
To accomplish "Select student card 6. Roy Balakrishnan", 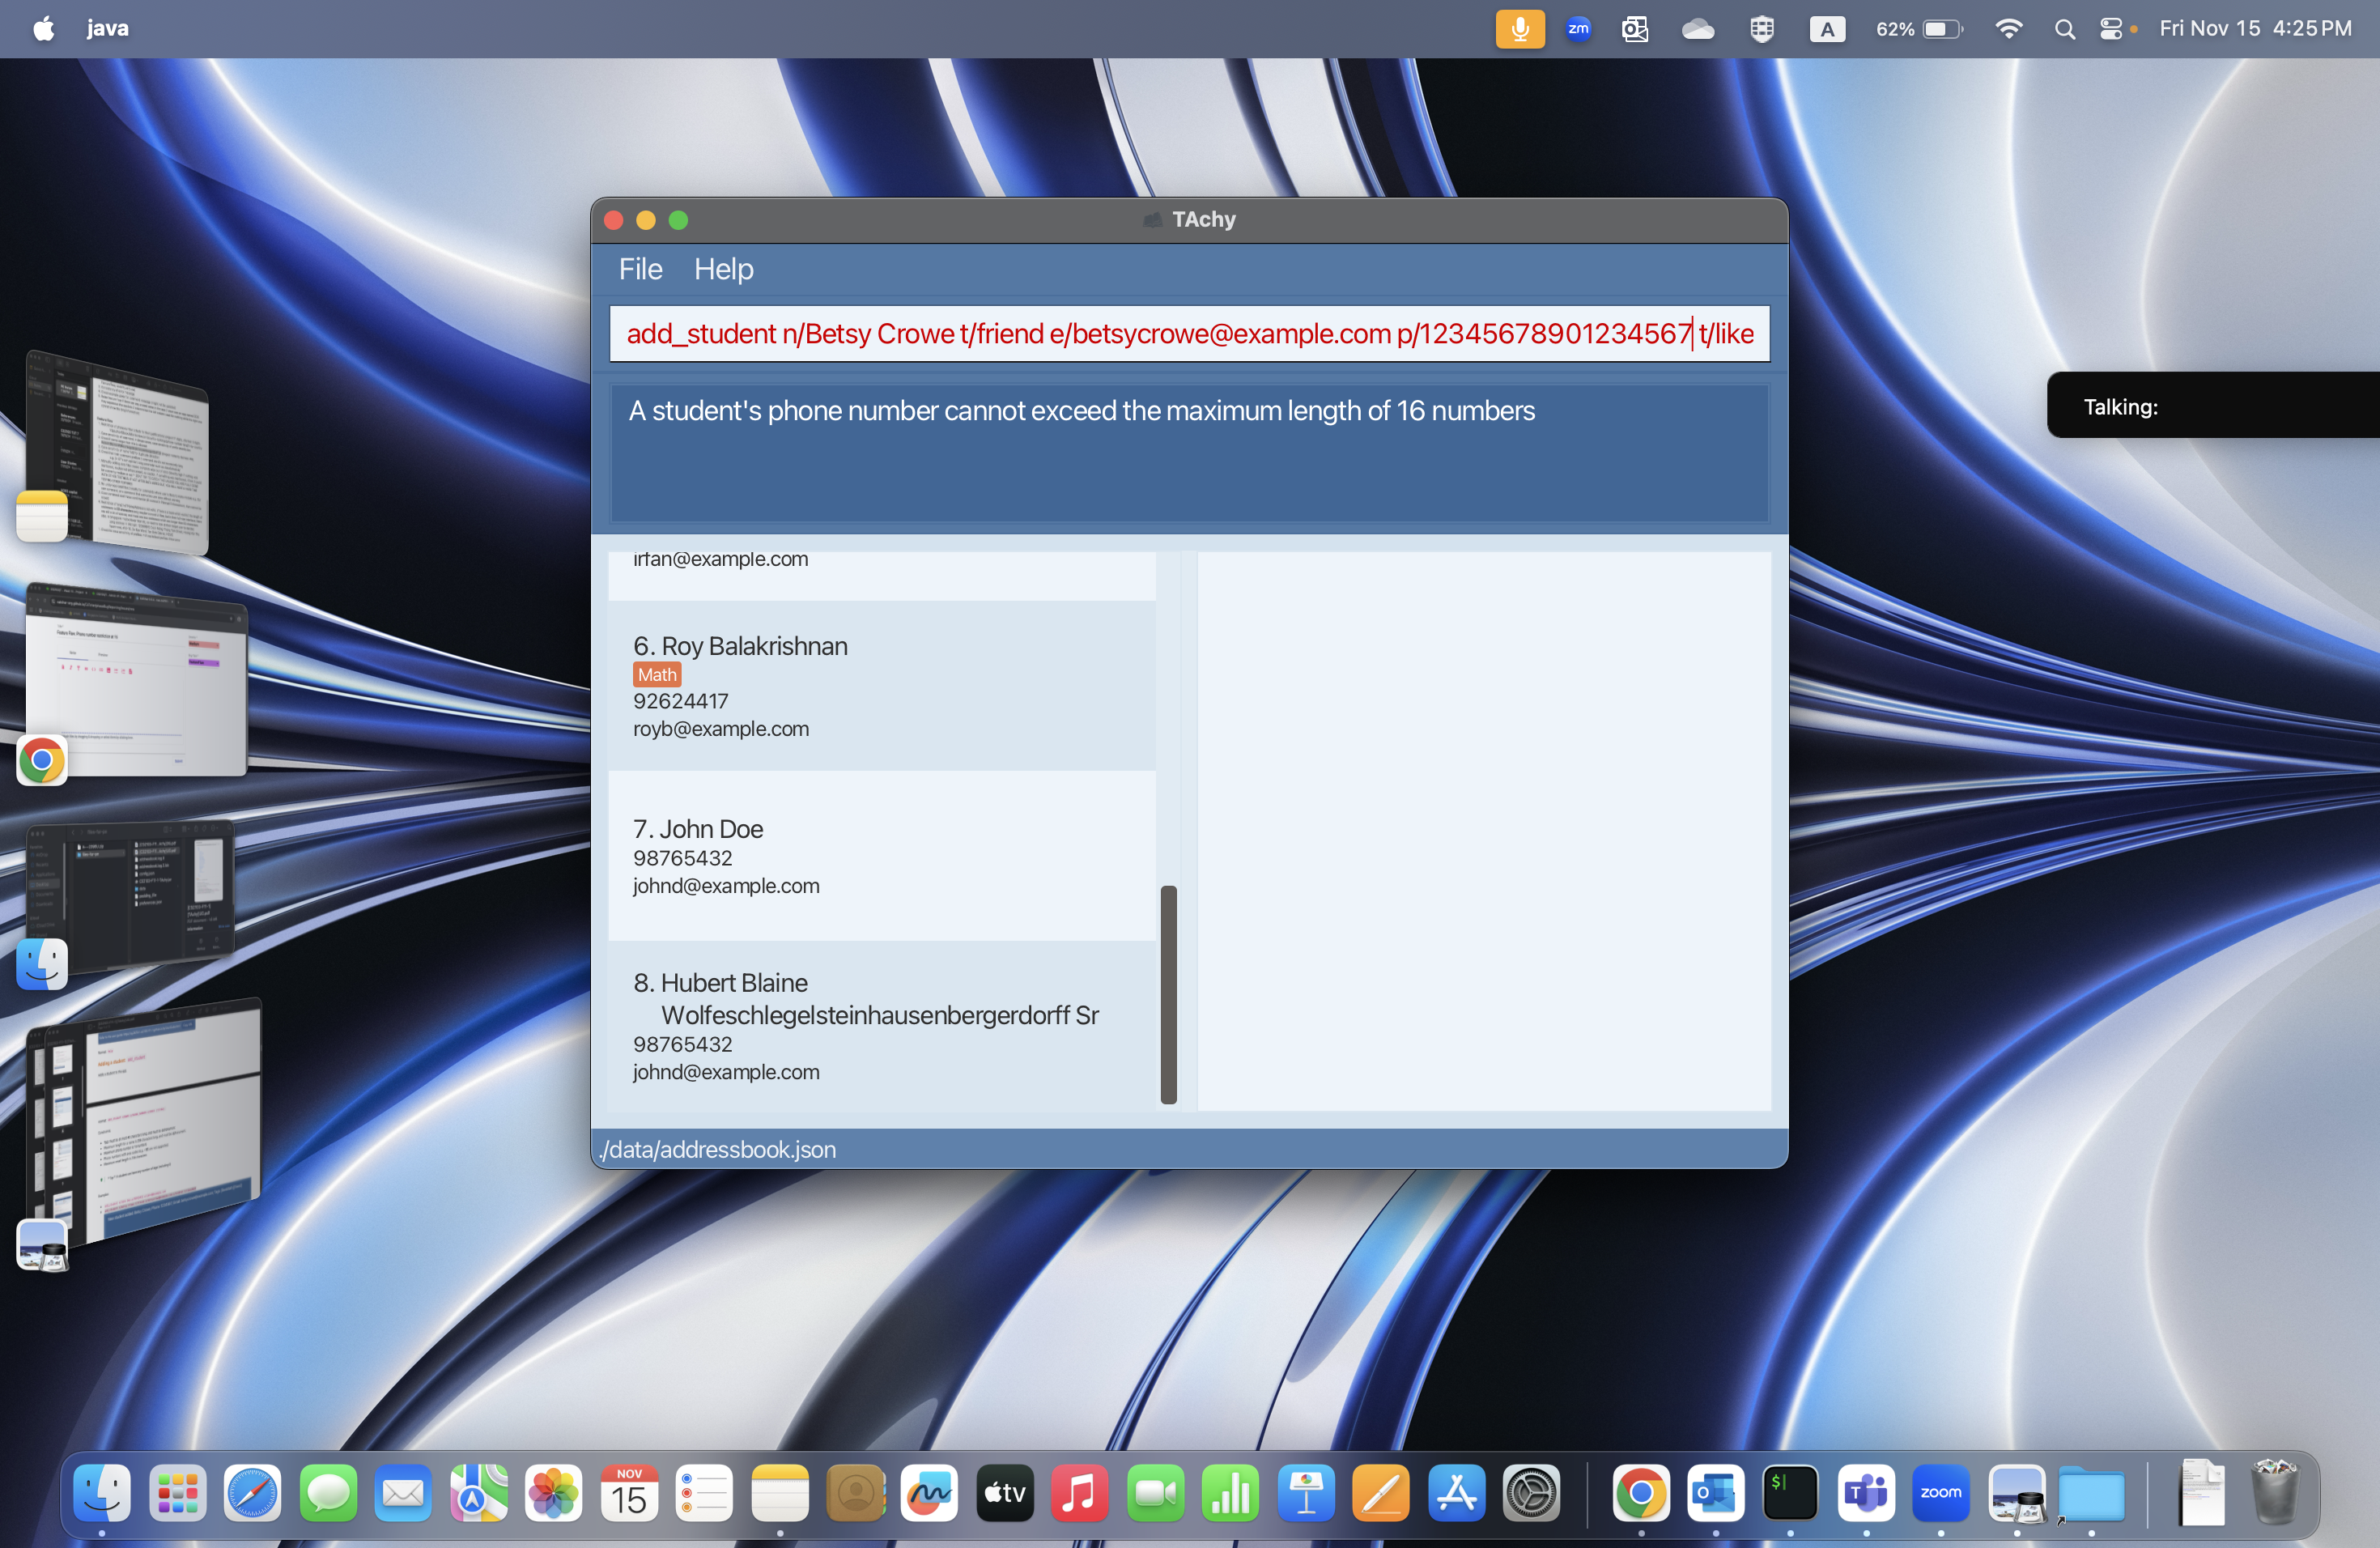I will pyautogui.click(x=882, y=686).
